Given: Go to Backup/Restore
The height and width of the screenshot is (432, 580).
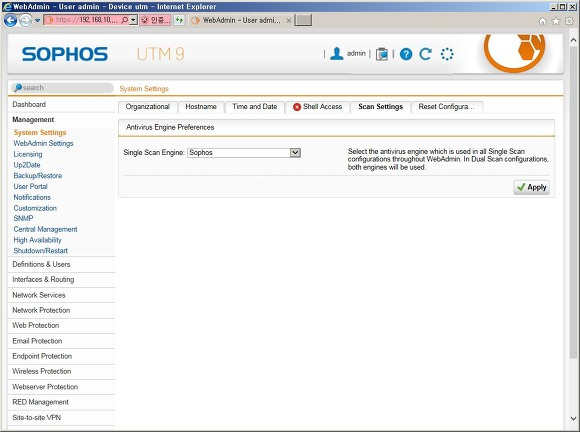Looking at the screenshot, I should coord(38,176).
